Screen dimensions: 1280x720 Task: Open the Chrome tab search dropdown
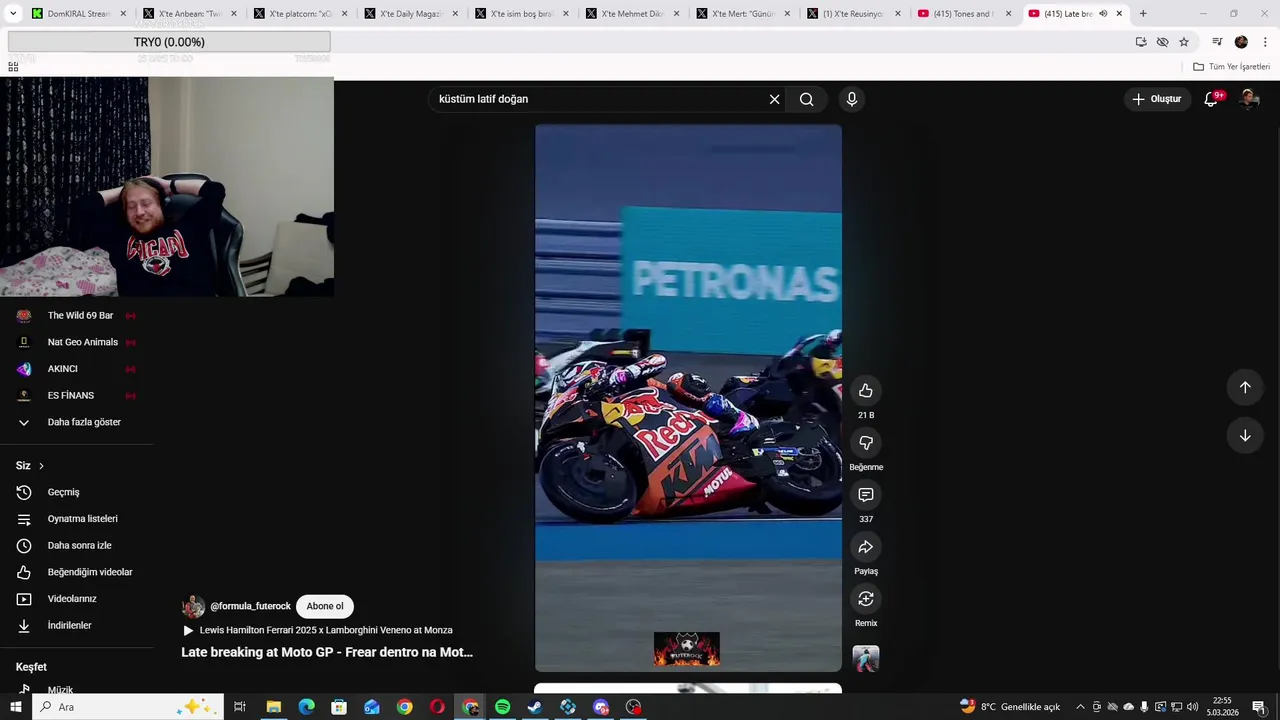13,14
